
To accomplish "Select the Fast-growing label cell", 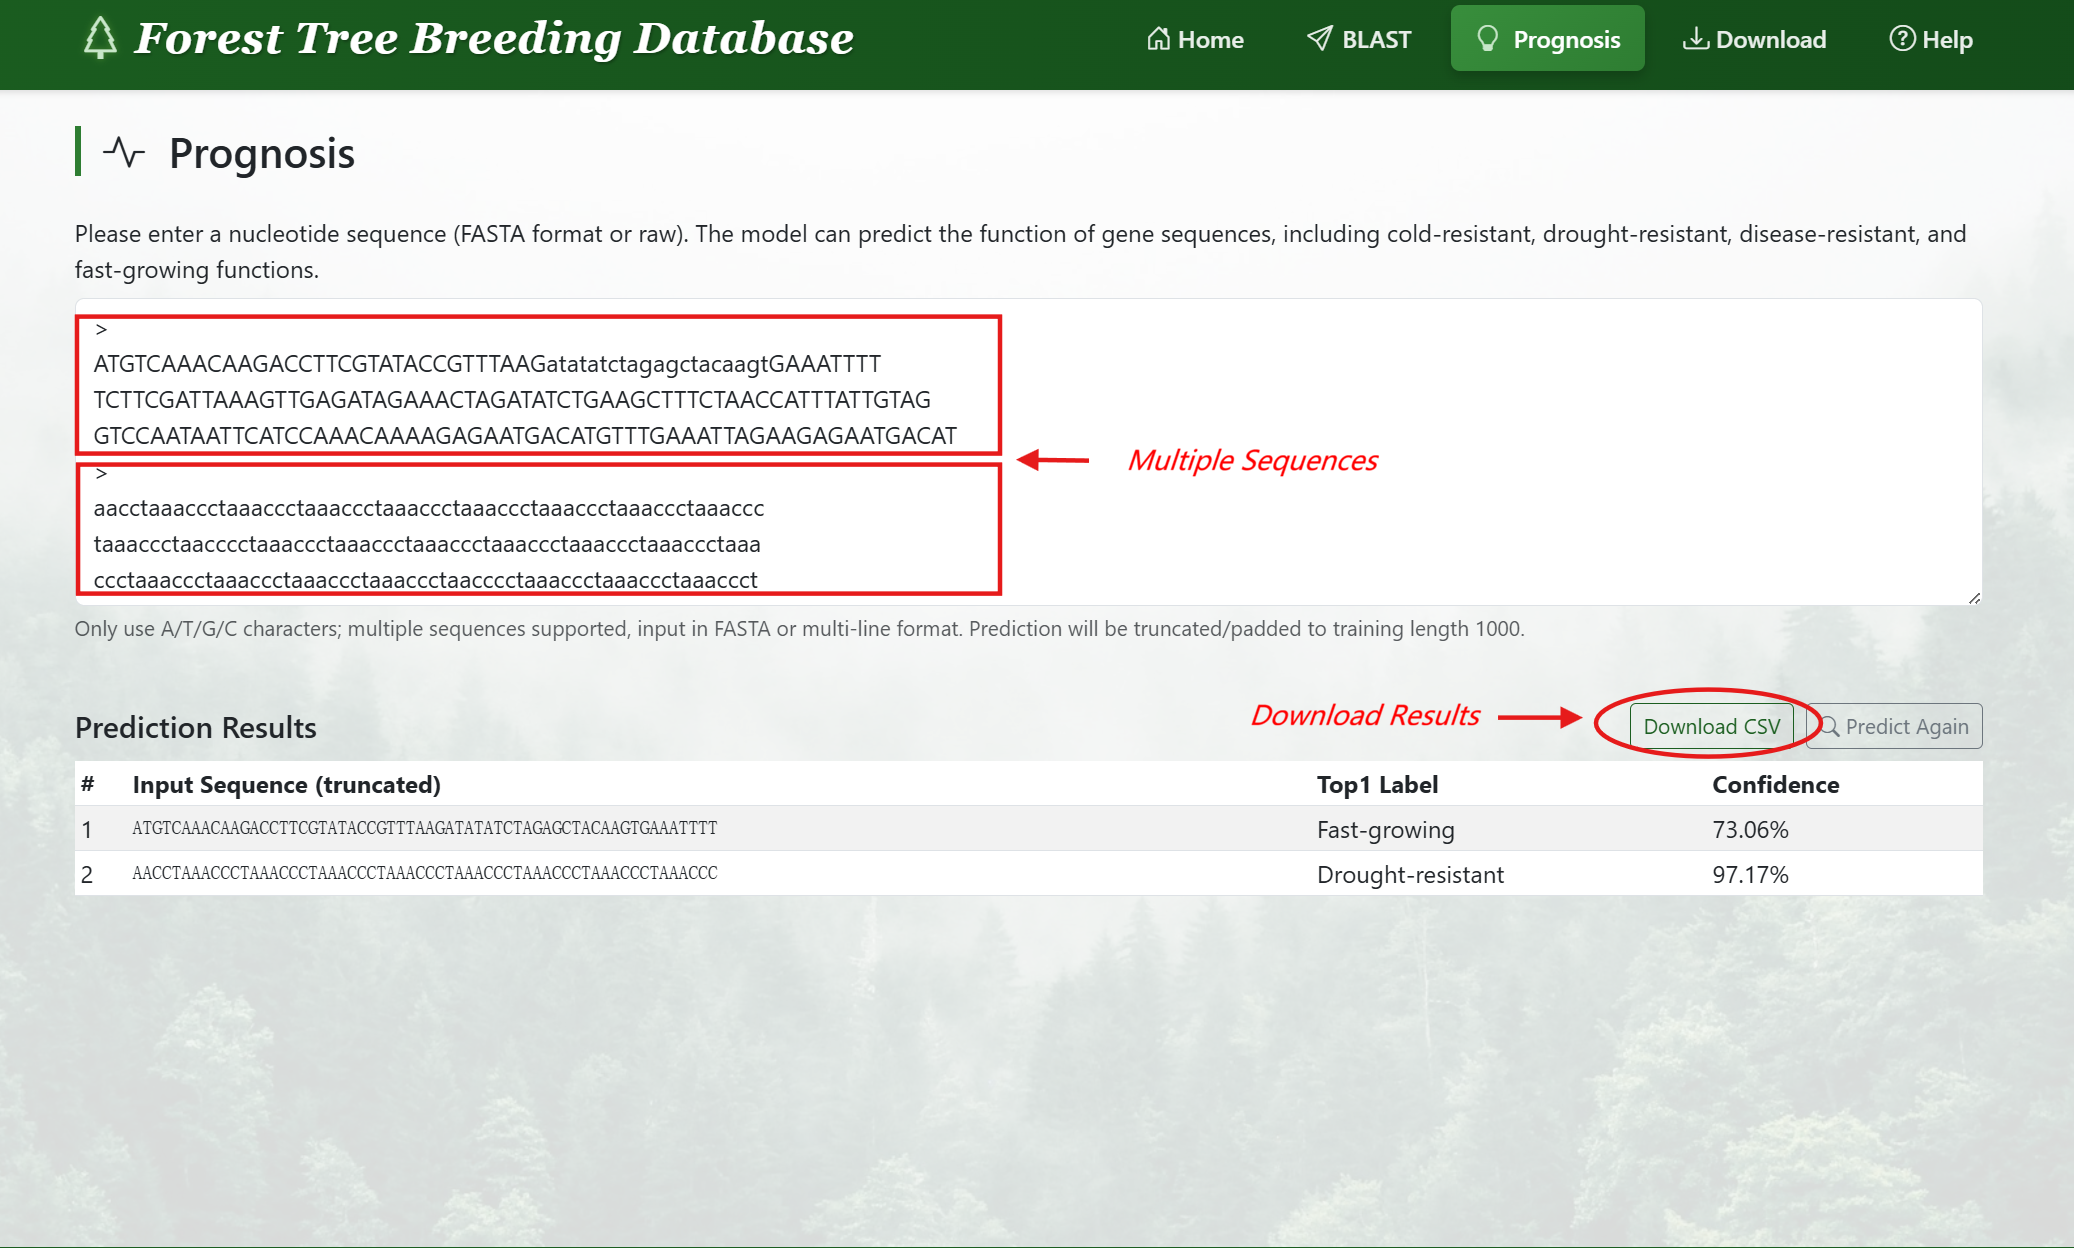I will (1385, 830).
